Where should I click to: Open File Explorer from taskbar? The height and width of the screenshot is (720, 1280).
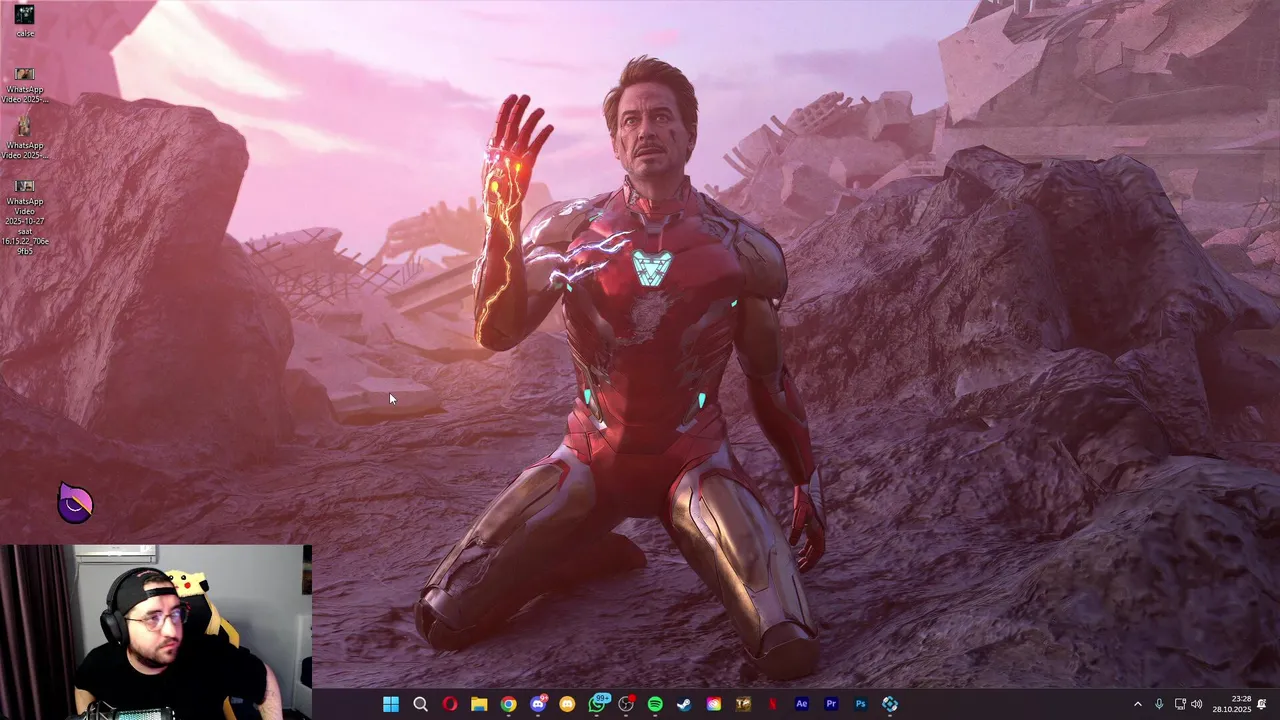pos(479,704)
